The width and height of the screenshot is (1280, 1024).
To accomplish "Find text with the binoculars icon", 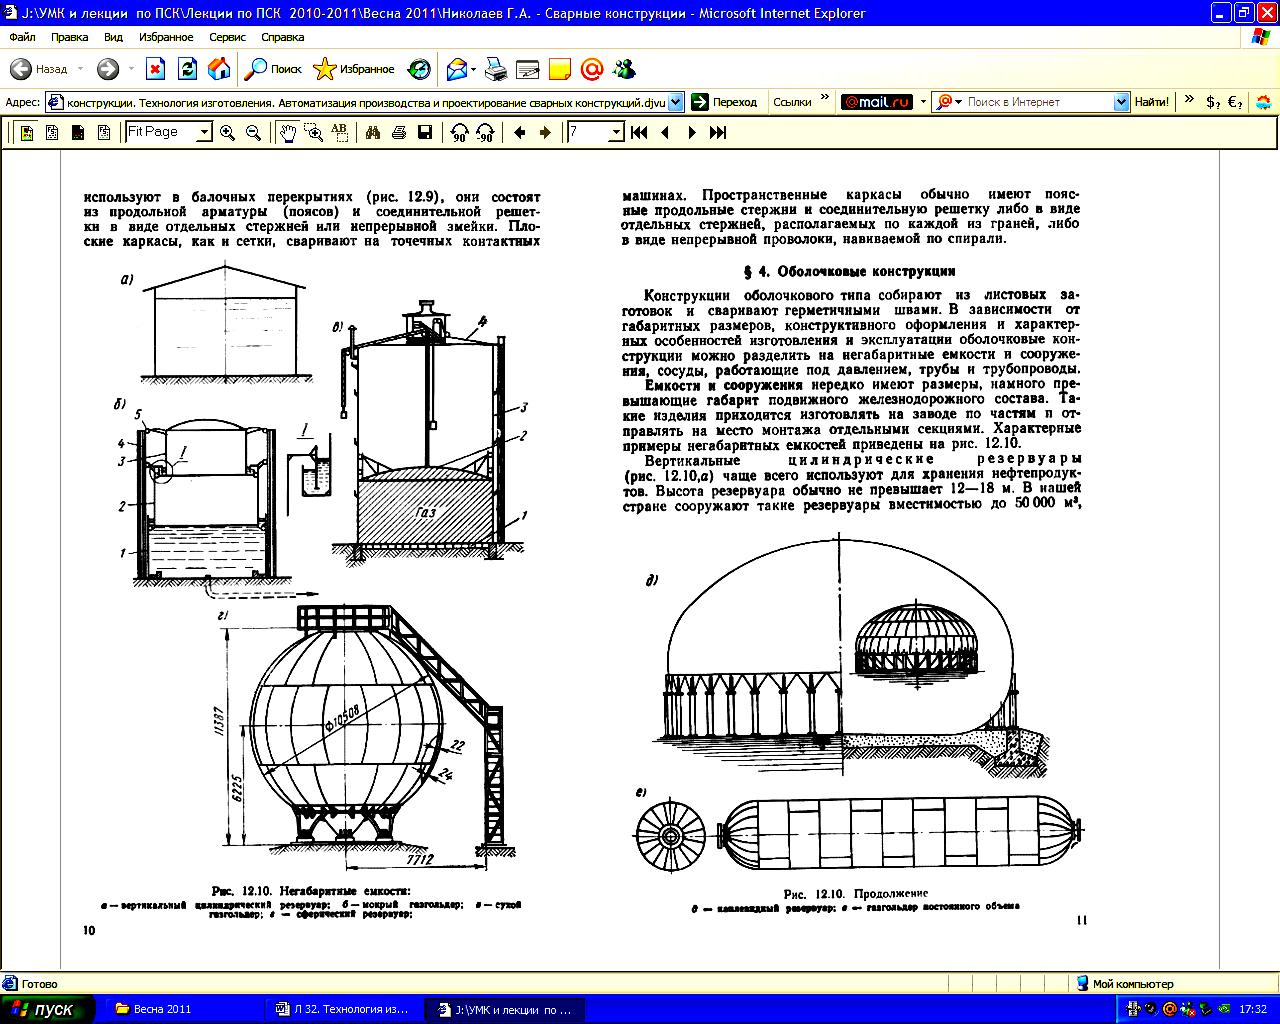I will (x=373, y=132).
